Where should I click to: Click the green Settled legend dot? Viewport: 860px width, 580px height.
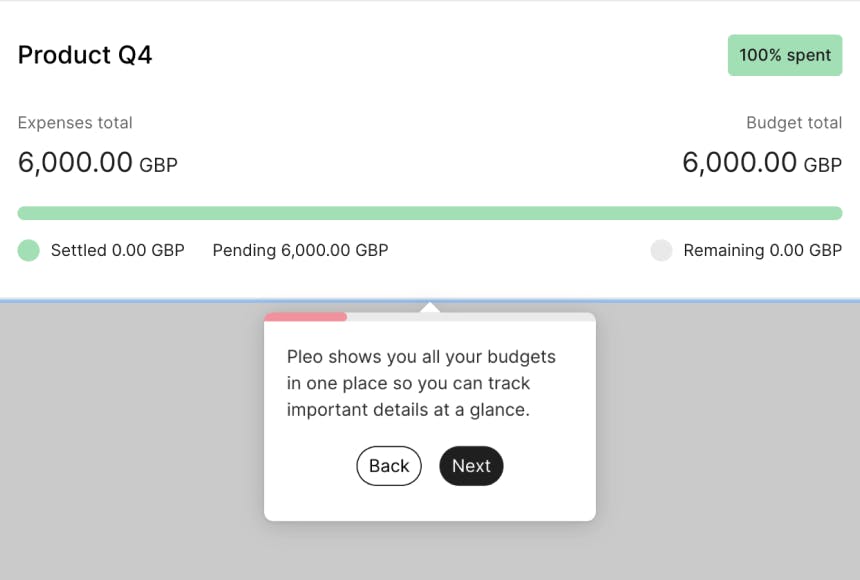tap(28, 250)
